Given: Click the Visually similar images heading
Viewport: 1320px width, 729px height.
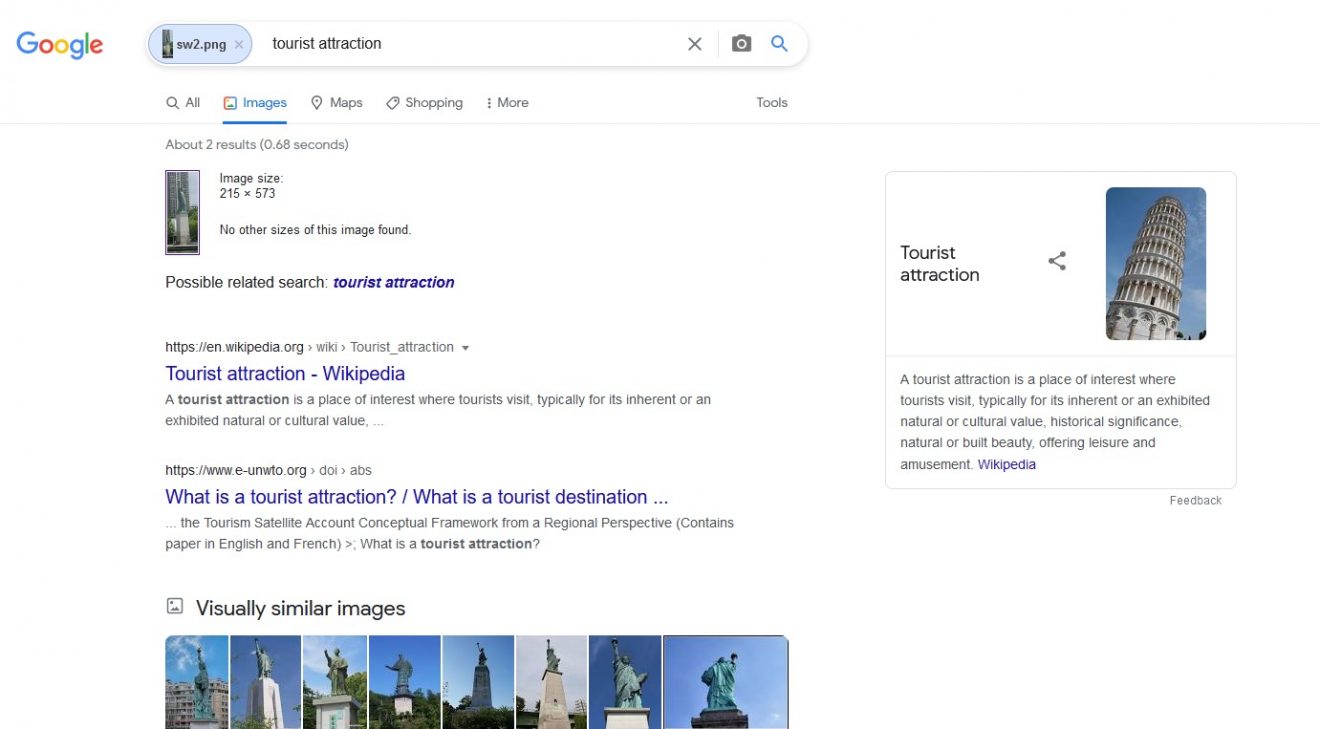Looking at the screenshot, I should 301,609.
